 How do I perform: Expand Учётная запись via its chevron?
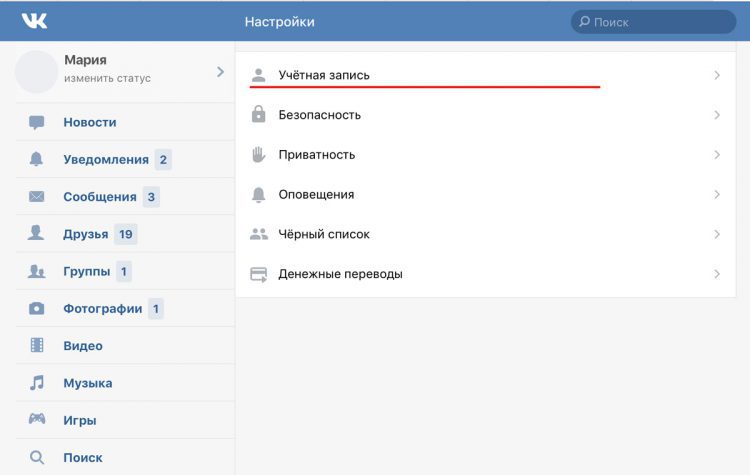coord(717,75)
